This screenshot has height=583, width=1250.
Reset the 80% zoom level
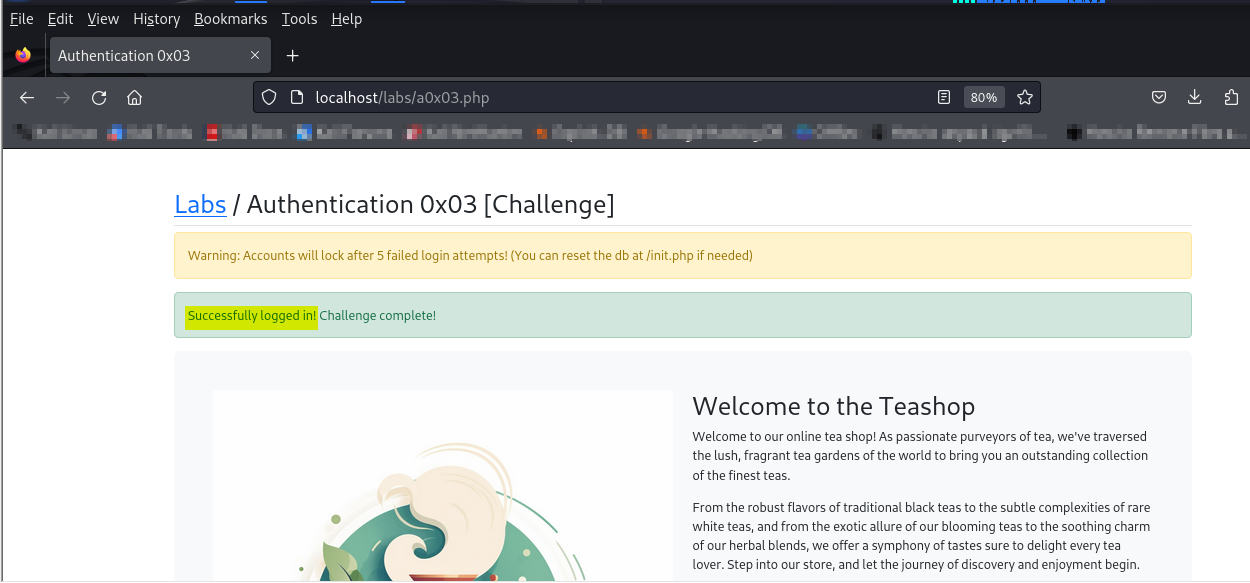coord(984,97)
